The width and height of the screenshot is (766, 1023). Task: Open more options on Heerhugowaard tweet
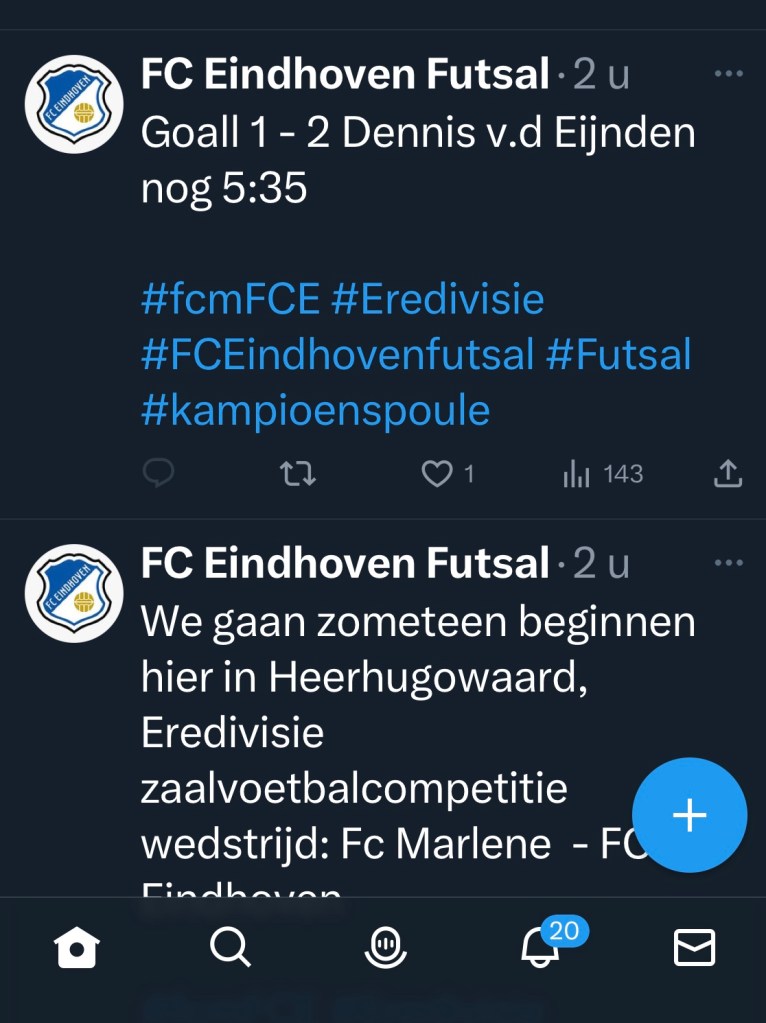click(x=729, y=563)
